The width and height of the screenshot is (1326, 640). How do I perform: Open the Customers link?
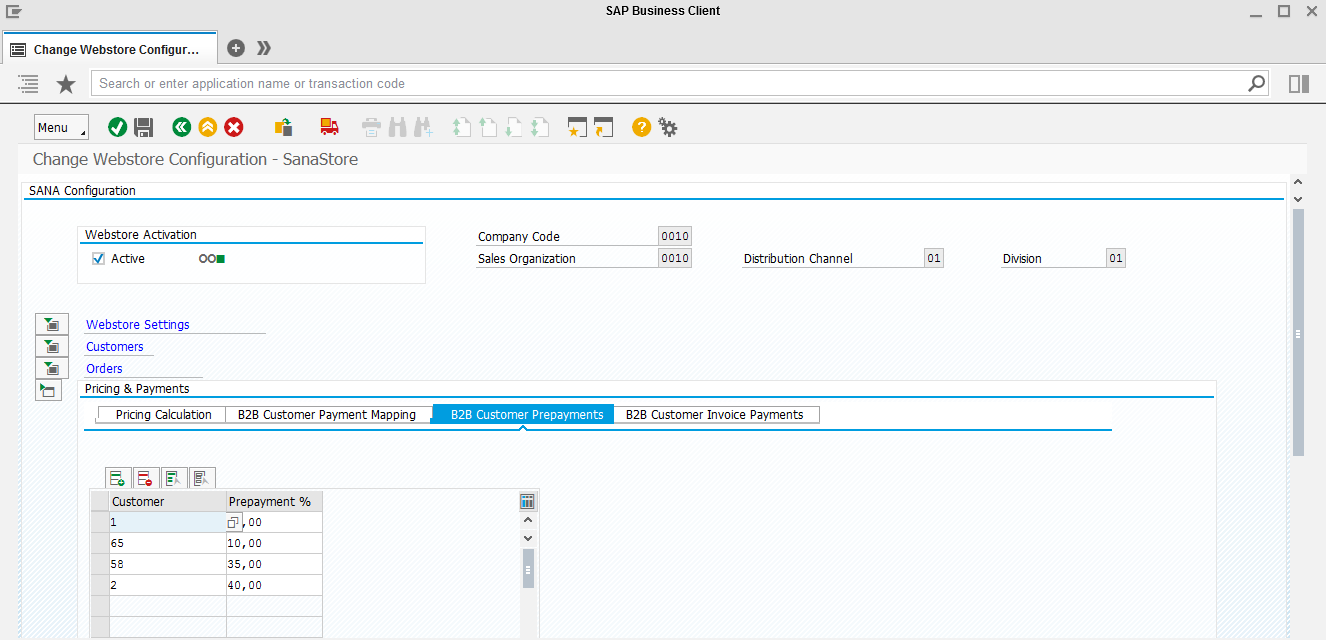point(115,346)
